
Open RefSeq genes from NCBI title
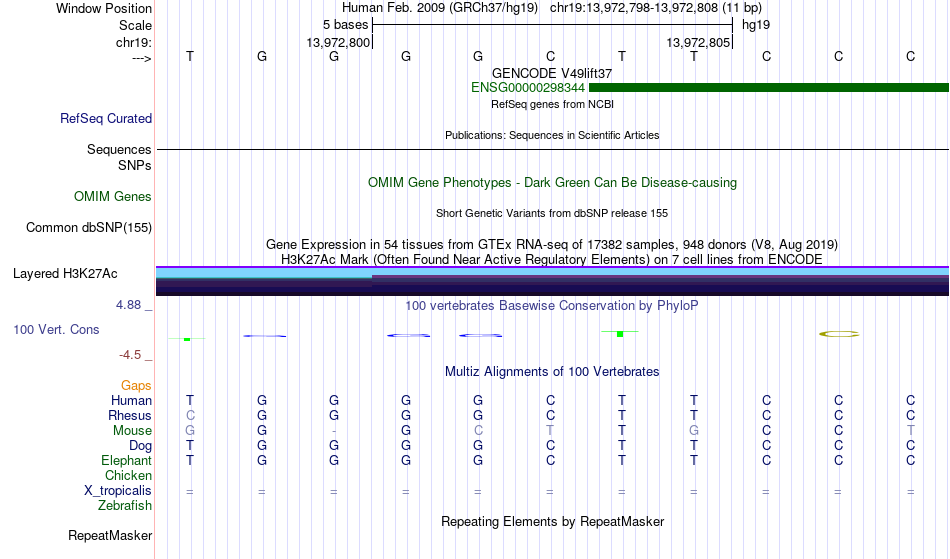click(x=552, y=104)
